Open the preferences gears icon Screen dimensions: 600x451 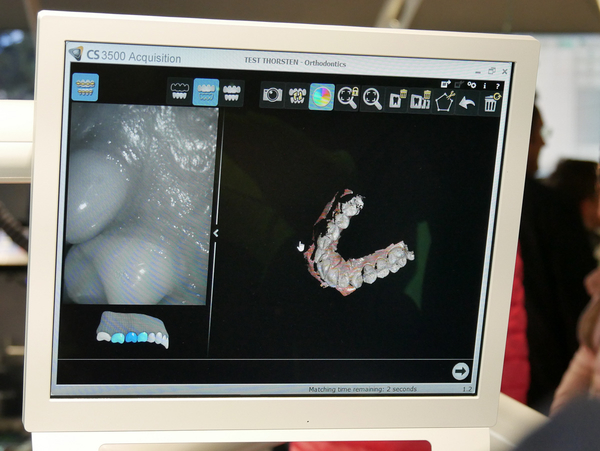(x=472, y=85)
